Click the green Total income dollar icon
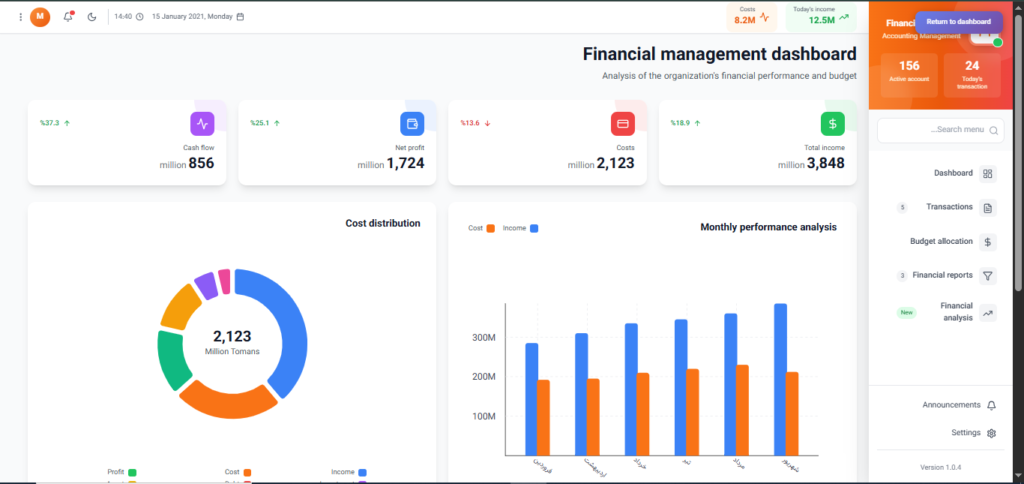Viewport: 1024px width, 484px height. click(x=832, y=124)
